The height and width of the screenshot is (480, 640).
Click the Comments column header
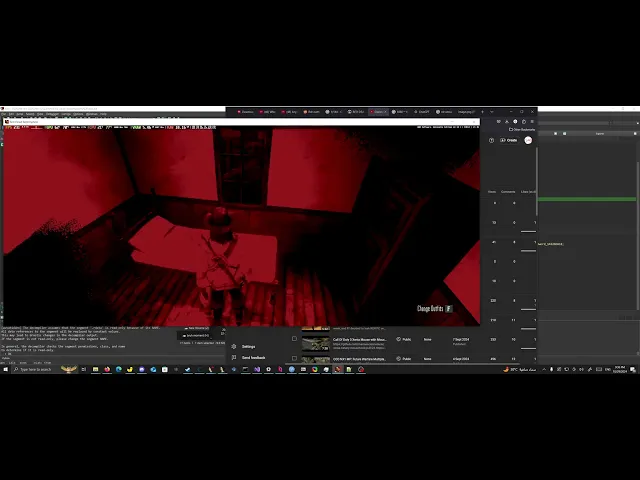(x=508, y=191)
